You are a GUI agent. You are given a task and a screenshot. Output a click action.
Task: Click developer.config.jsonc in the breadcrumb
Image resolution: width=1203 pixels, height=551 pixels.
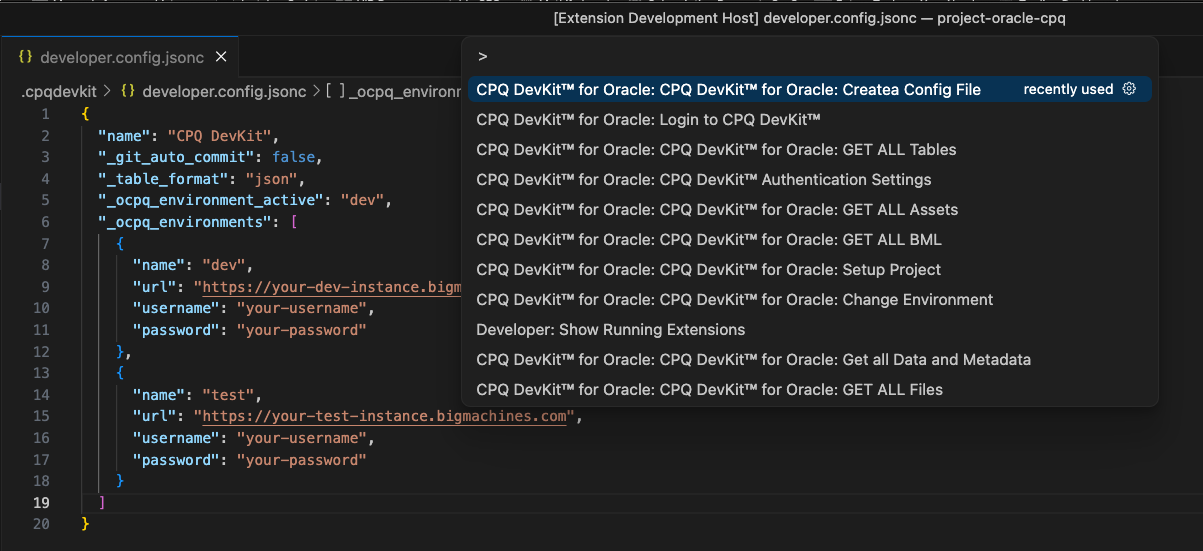pyautogui.click(x=224, y=91)
